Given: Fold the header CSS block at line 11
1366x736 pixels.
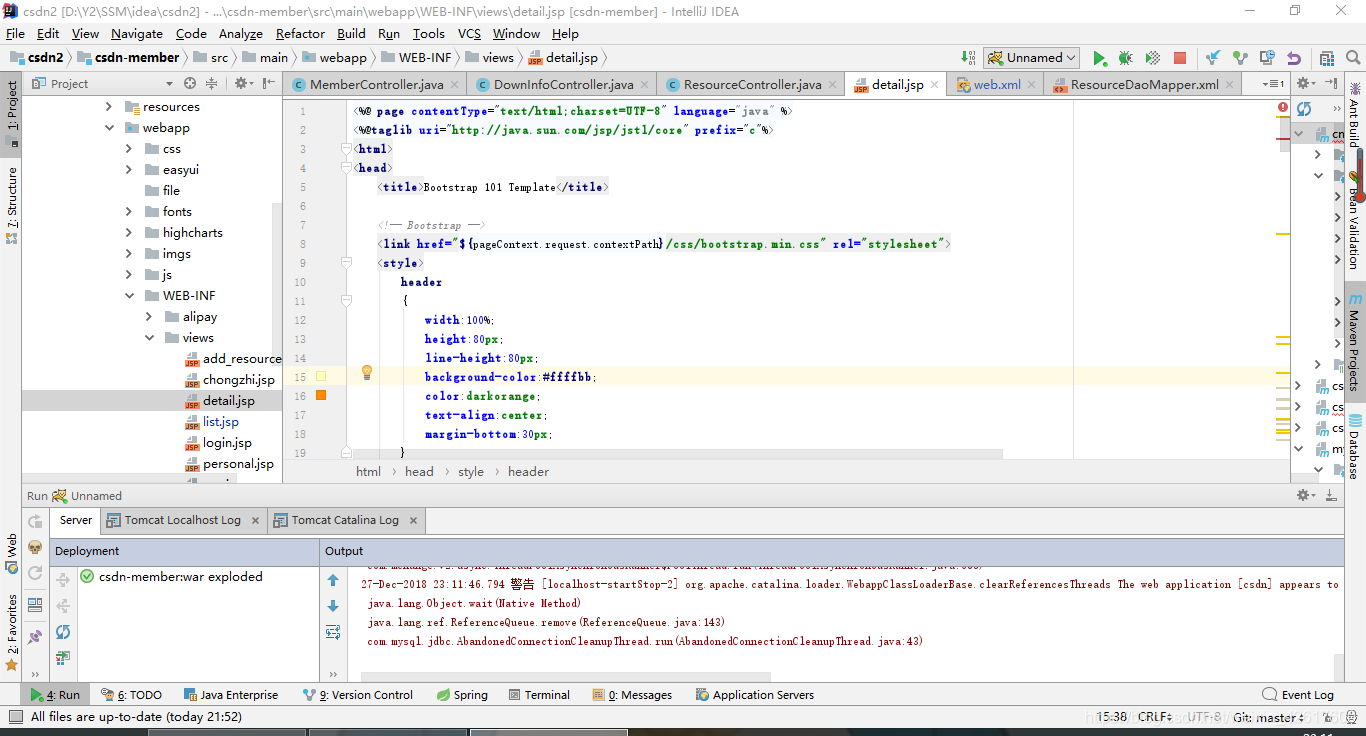Looking at the screenshot, I should click(346, 300).
